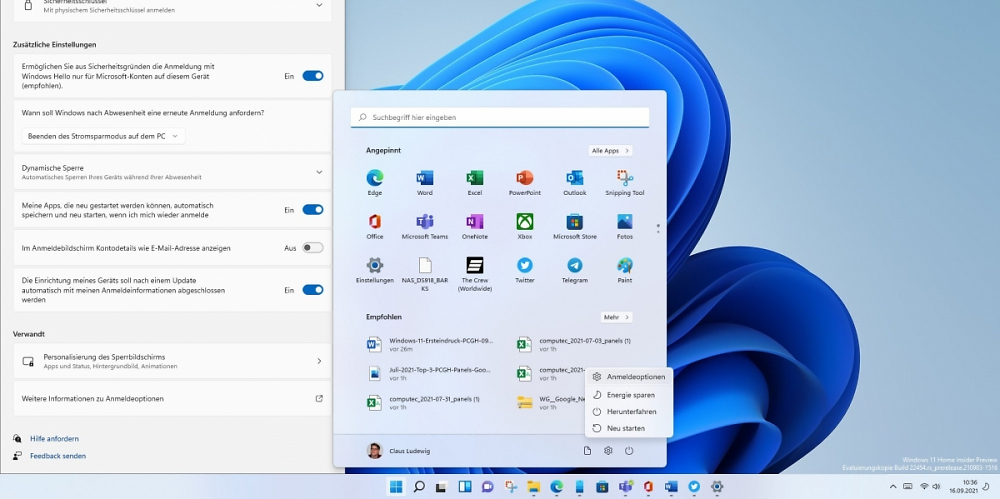The image size is (1000, 499).
Task: Launch Paint from pinned apps
Action: pyautogui.click(x=624, y=270)
